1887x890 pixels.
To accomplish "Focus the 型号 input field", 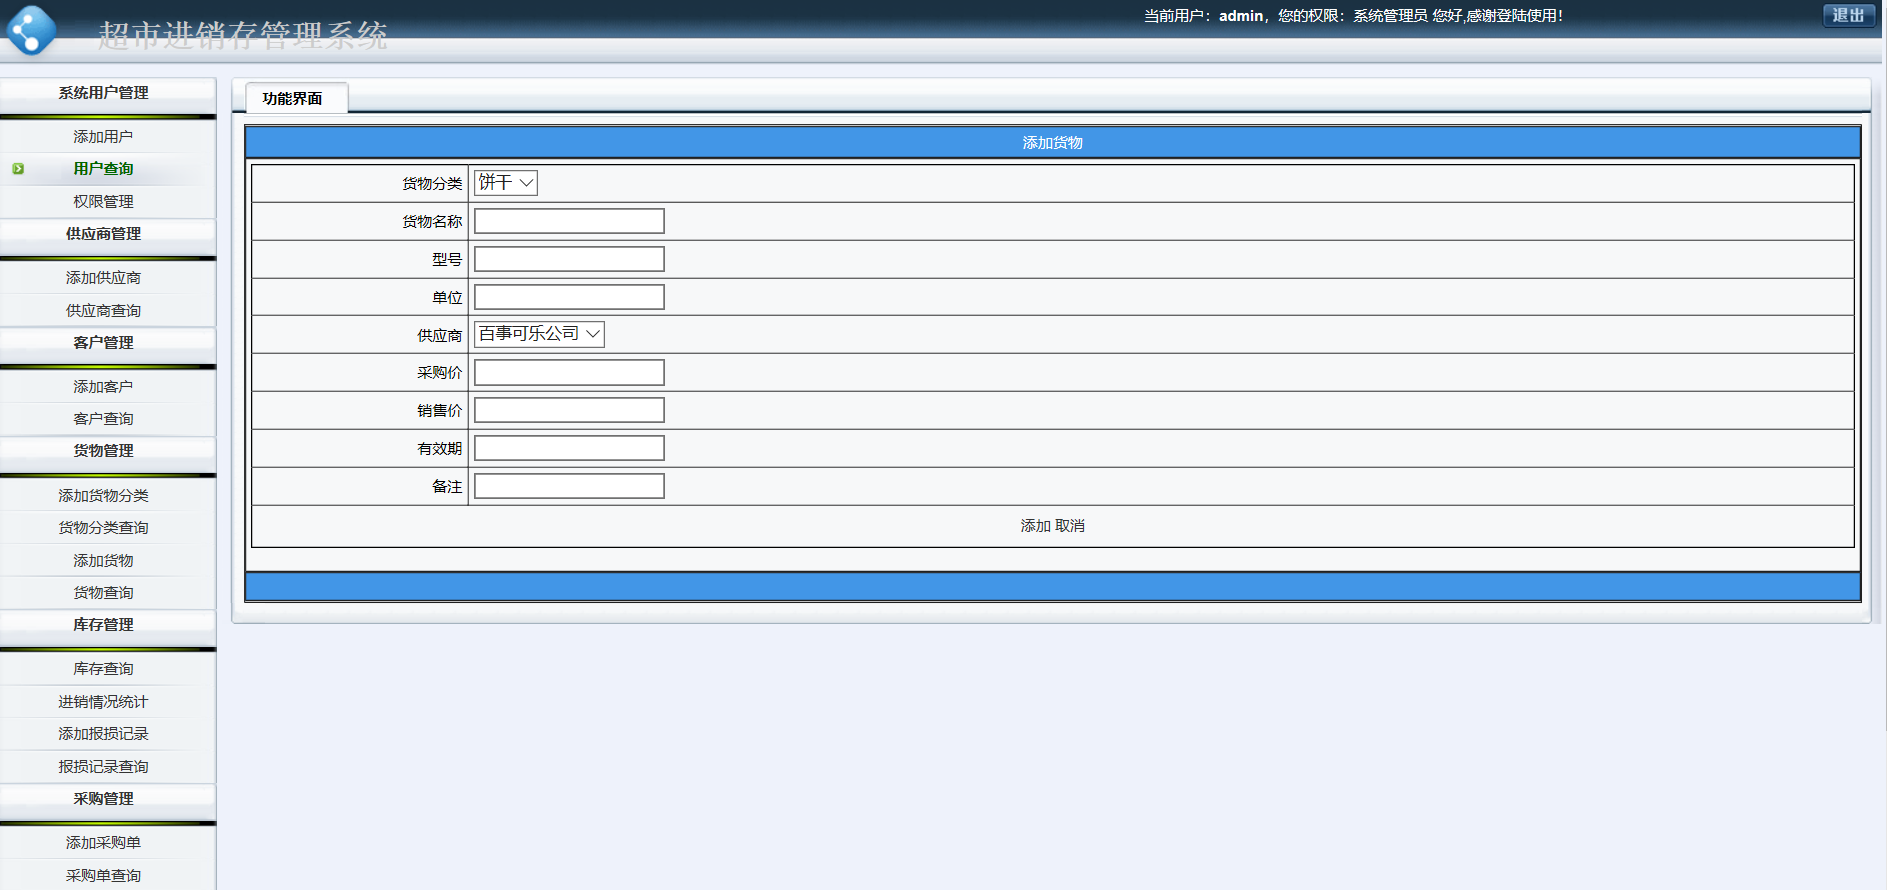I will click(x=569, y=259).
